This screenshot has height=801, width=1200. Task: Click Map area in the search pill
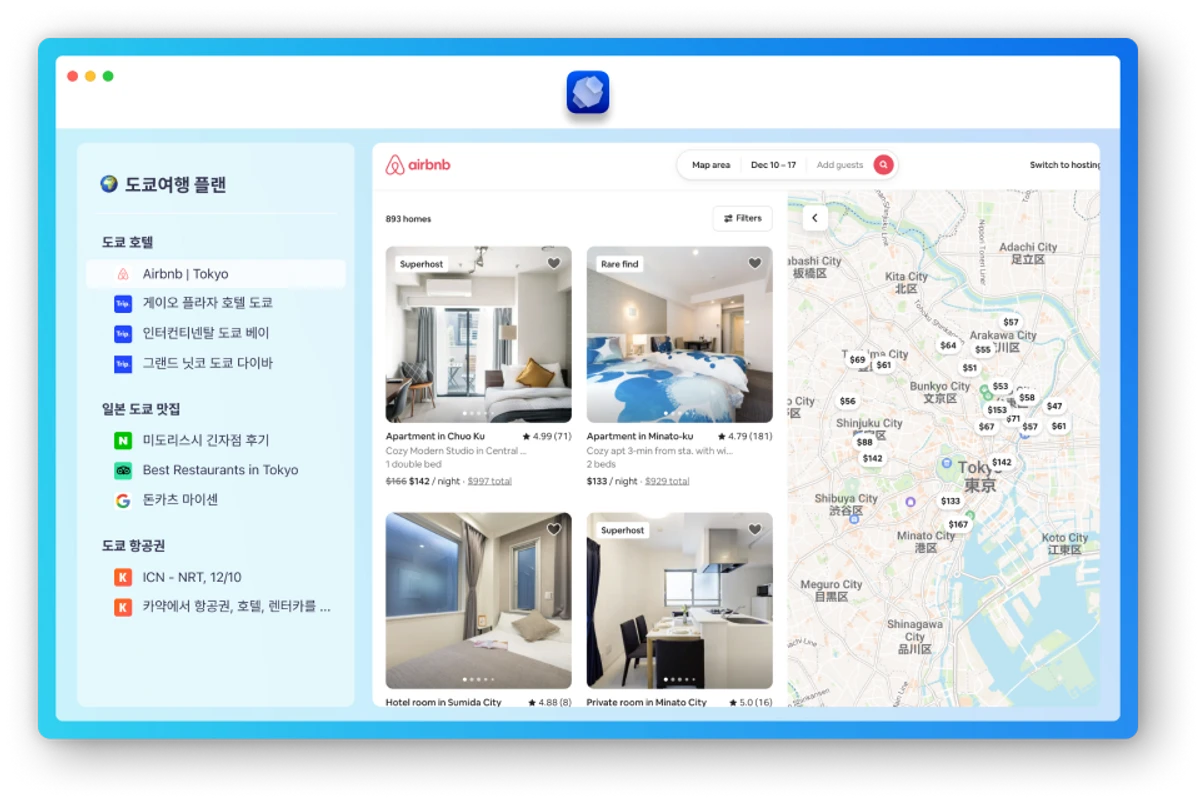coord(711,165)
